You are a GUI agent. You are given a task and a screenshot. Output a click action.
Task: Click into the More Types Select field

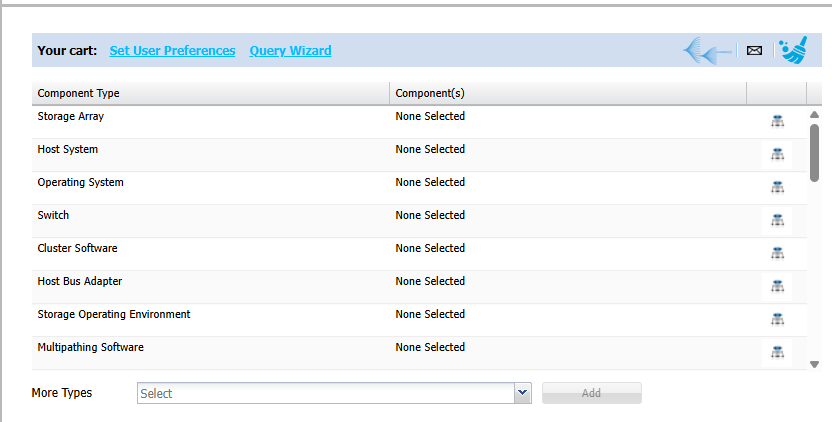click(x=326, y=393)
